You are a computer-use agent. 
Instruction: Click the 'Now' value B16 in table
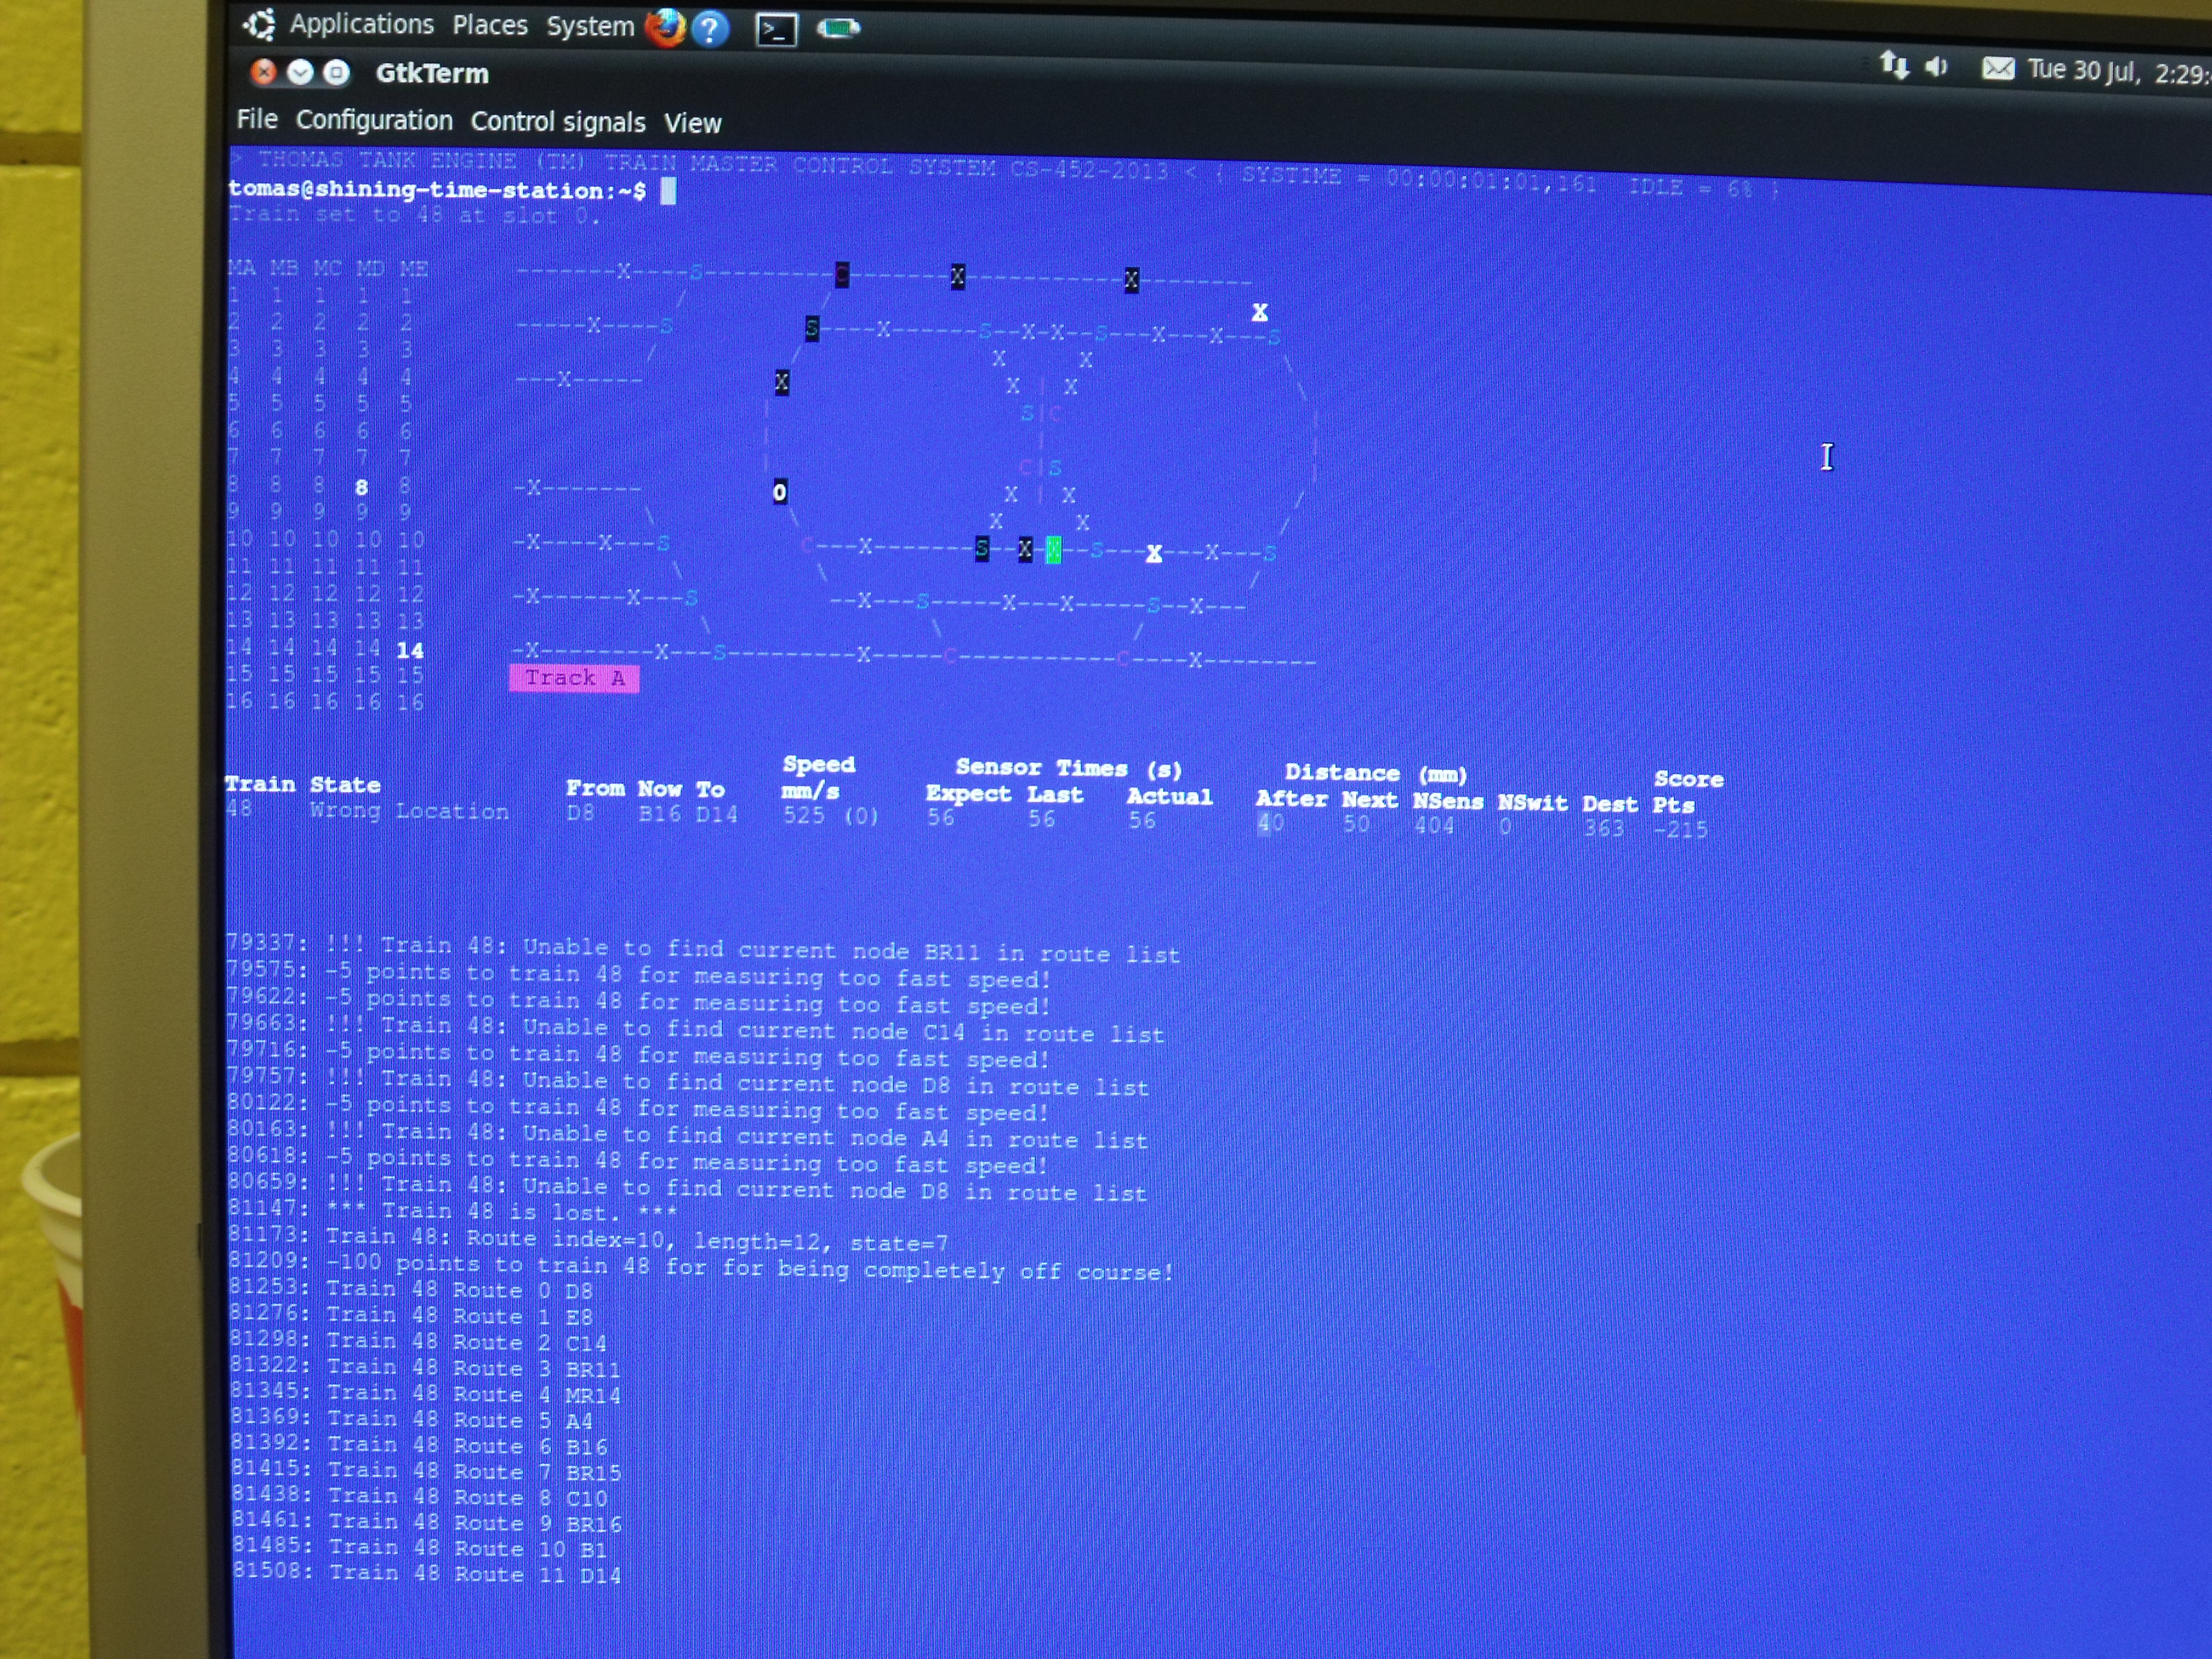(659, 813)
